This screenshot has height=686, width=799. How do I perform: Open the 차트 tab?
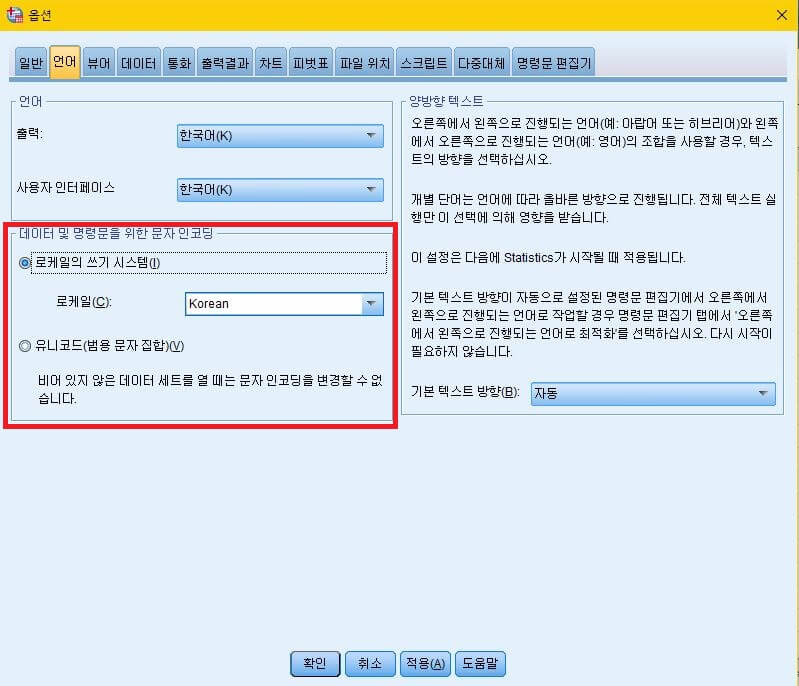tap(271, 63)
